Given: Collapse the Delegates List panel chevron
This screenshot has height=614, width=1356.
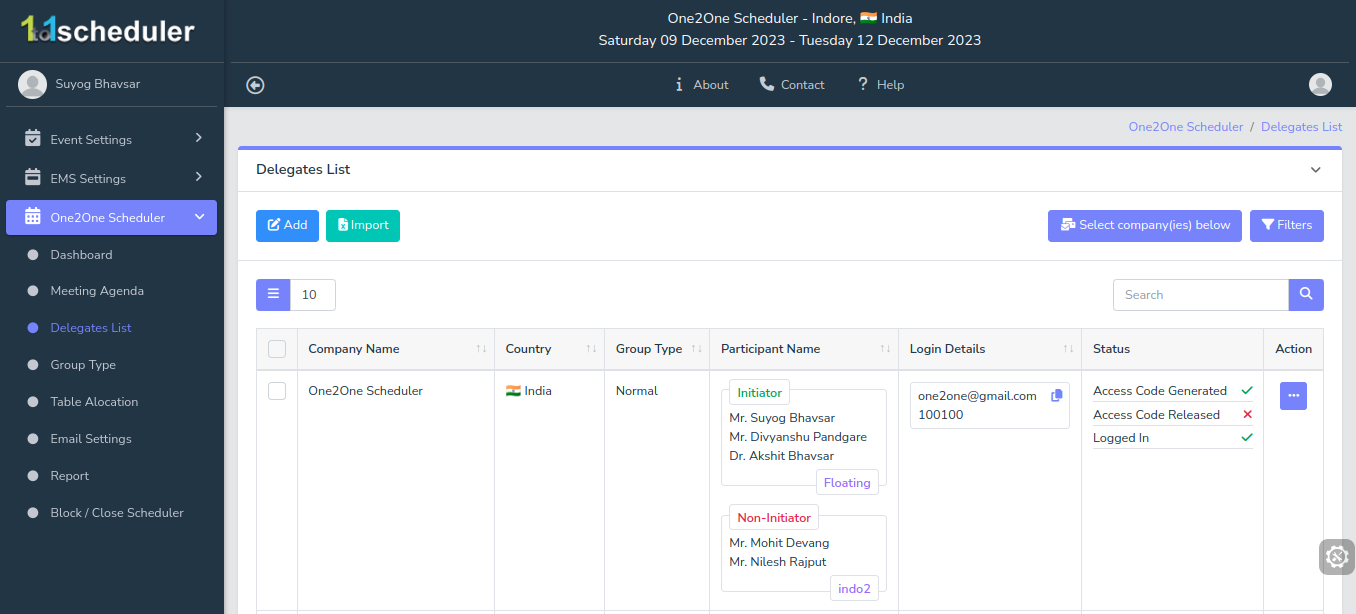Looking at the screenshot, I should (x=1316, y=170).
